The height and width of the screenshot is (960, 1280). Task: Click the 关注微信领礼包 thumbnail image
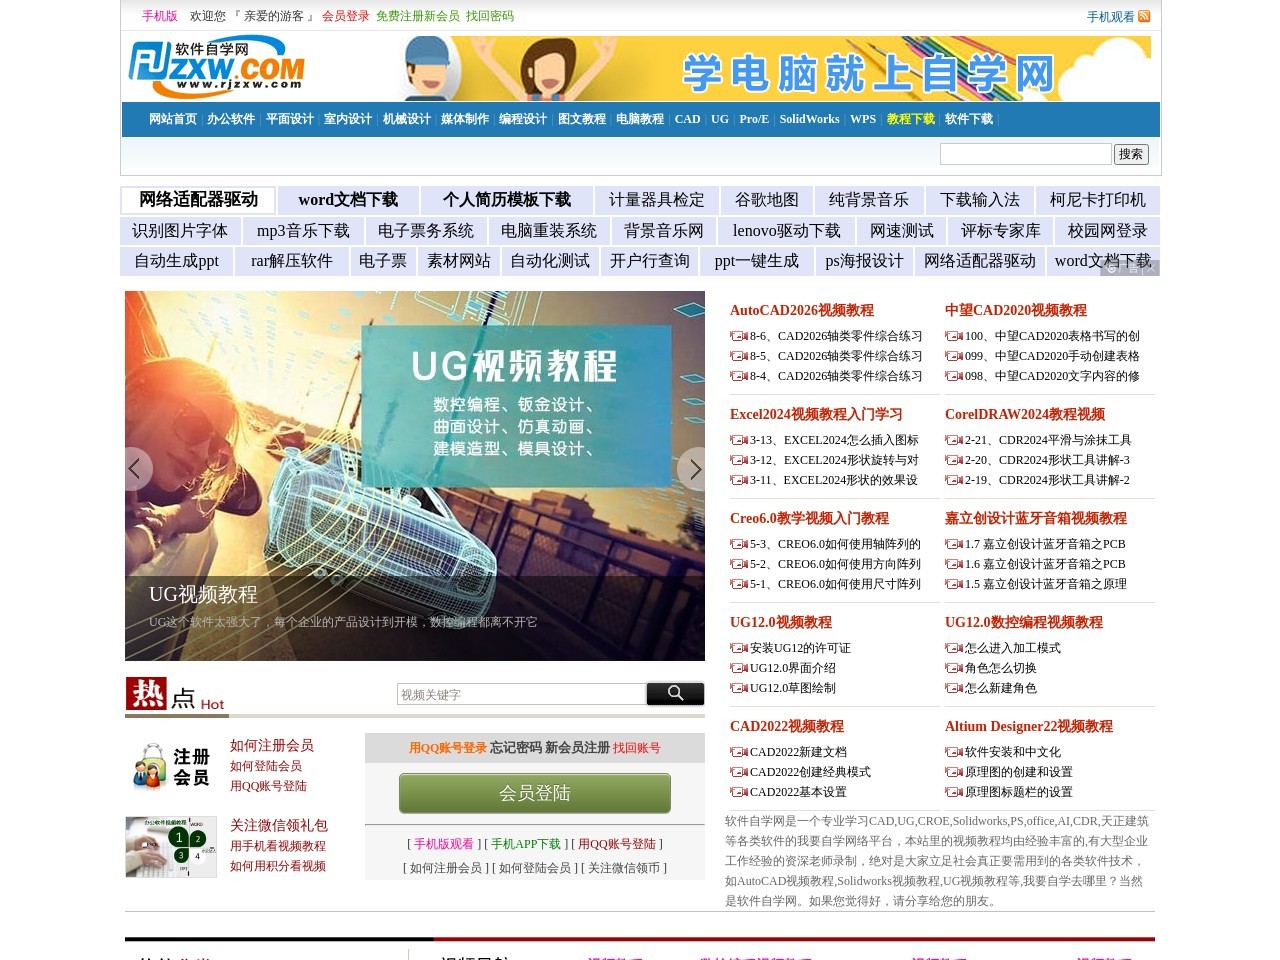click(x=170, y=847)
